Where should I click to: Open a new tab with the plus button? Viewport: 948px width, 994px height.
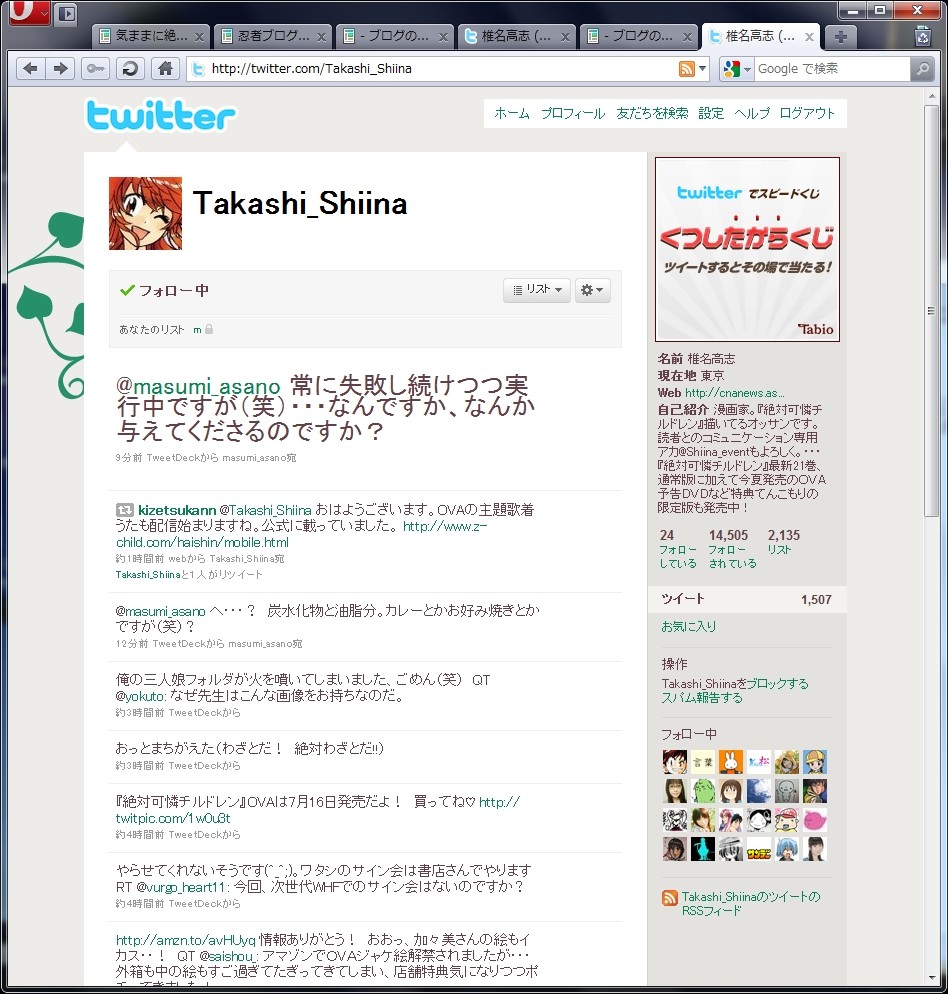pyautogui.click(x=841, y=37)
